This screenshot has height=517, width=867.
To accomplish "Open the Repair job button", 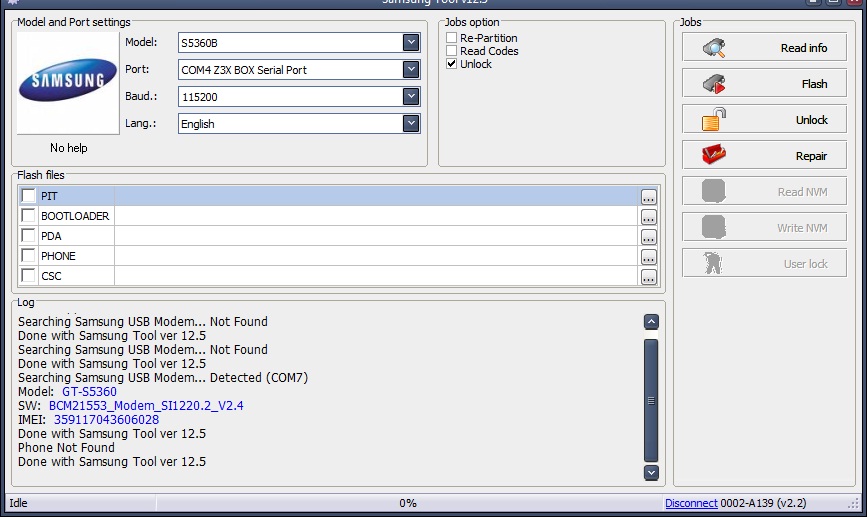I will coord(764,155).
